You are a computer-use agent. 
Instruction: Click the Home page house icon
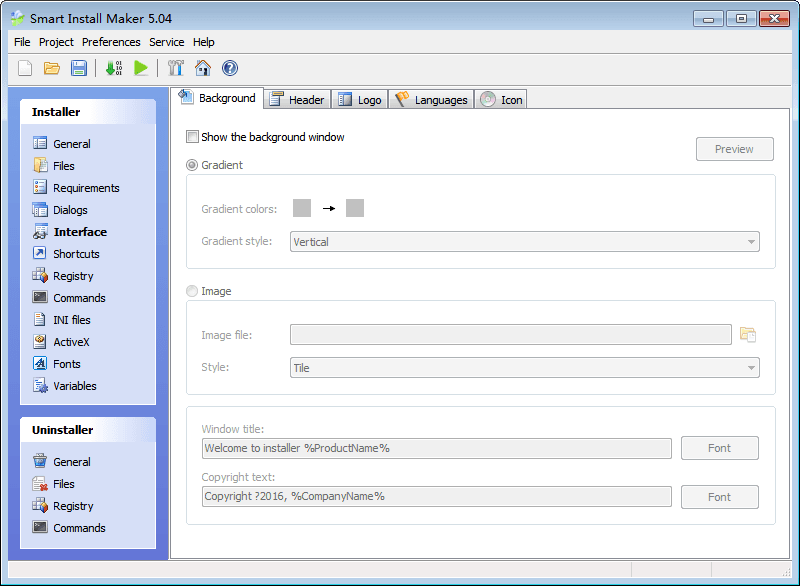click(203, 68)
